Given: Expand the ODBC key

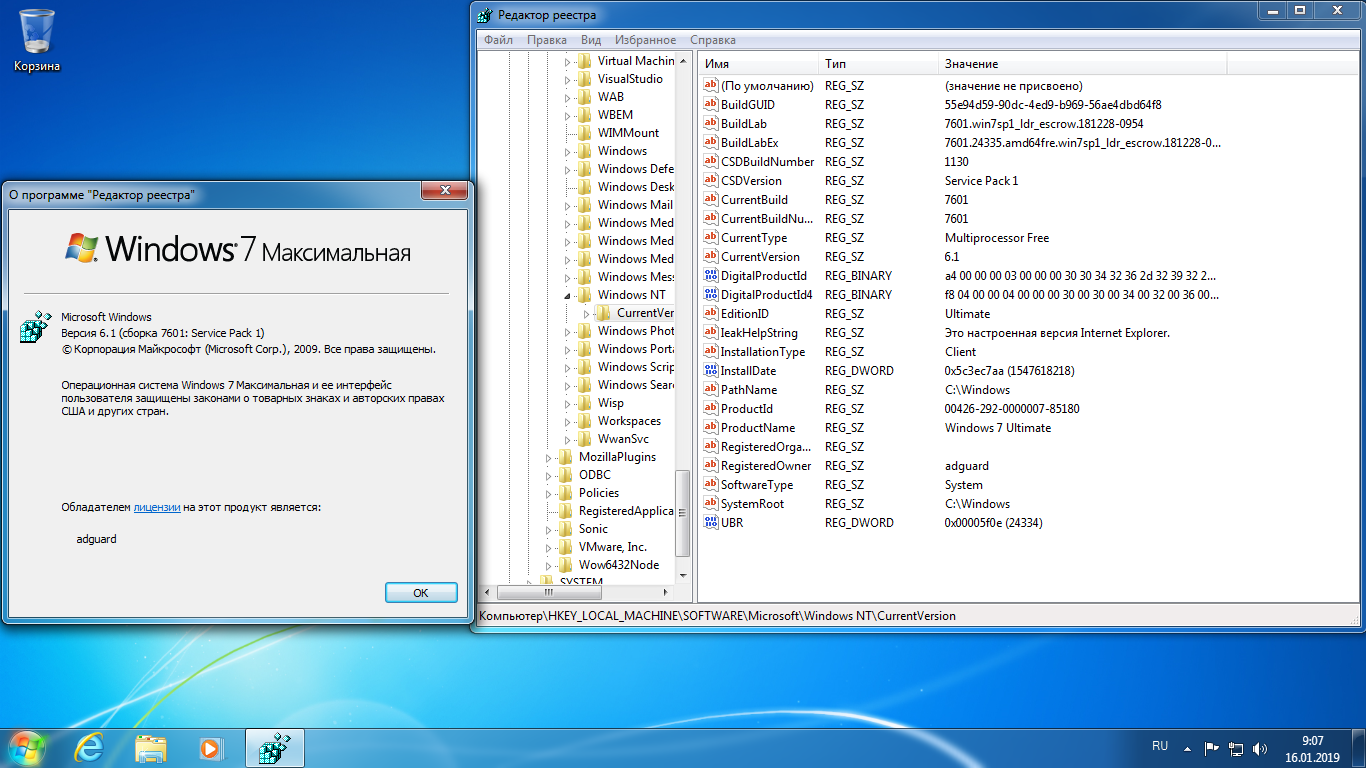Looking at the screenshot, I should tap(549, 476).
